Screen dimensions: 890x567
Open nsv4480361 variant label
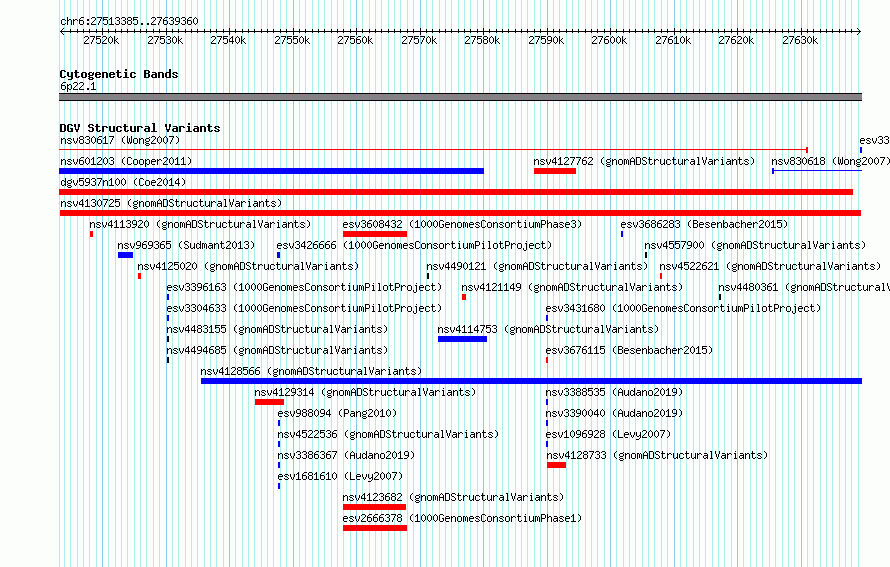click(x=804, y=287)
